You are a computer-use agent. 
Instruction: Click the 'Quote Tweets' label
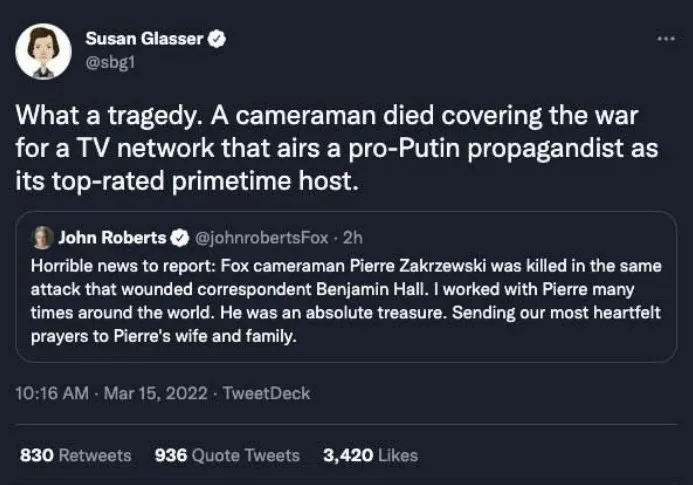[x=245, y=455]
